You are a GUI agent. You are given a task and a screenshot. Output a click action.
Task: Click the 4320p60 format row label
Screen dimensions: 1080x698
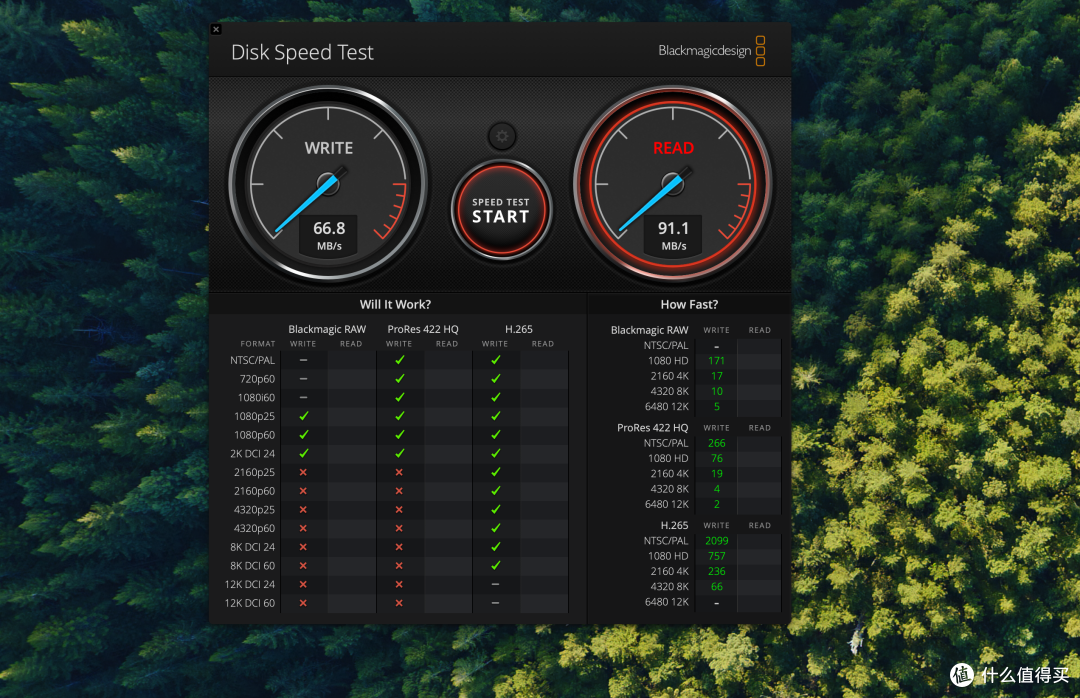254,528
